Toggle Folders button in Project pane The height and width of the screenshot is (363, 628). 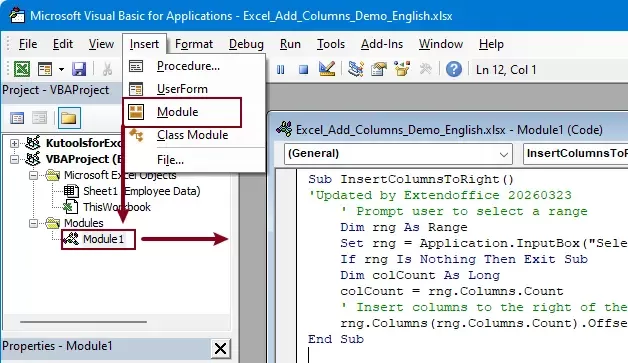coord(69,118)
